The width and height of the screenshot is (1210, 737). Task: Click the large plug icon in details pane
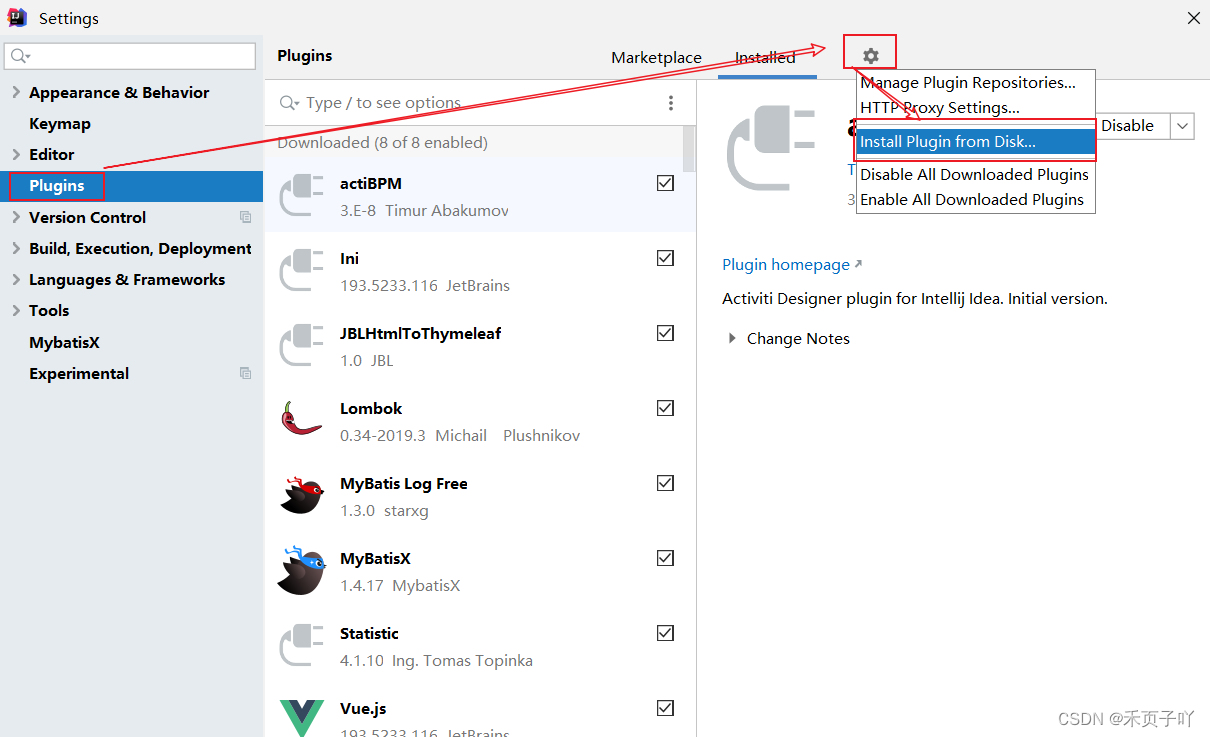[772, 149]
